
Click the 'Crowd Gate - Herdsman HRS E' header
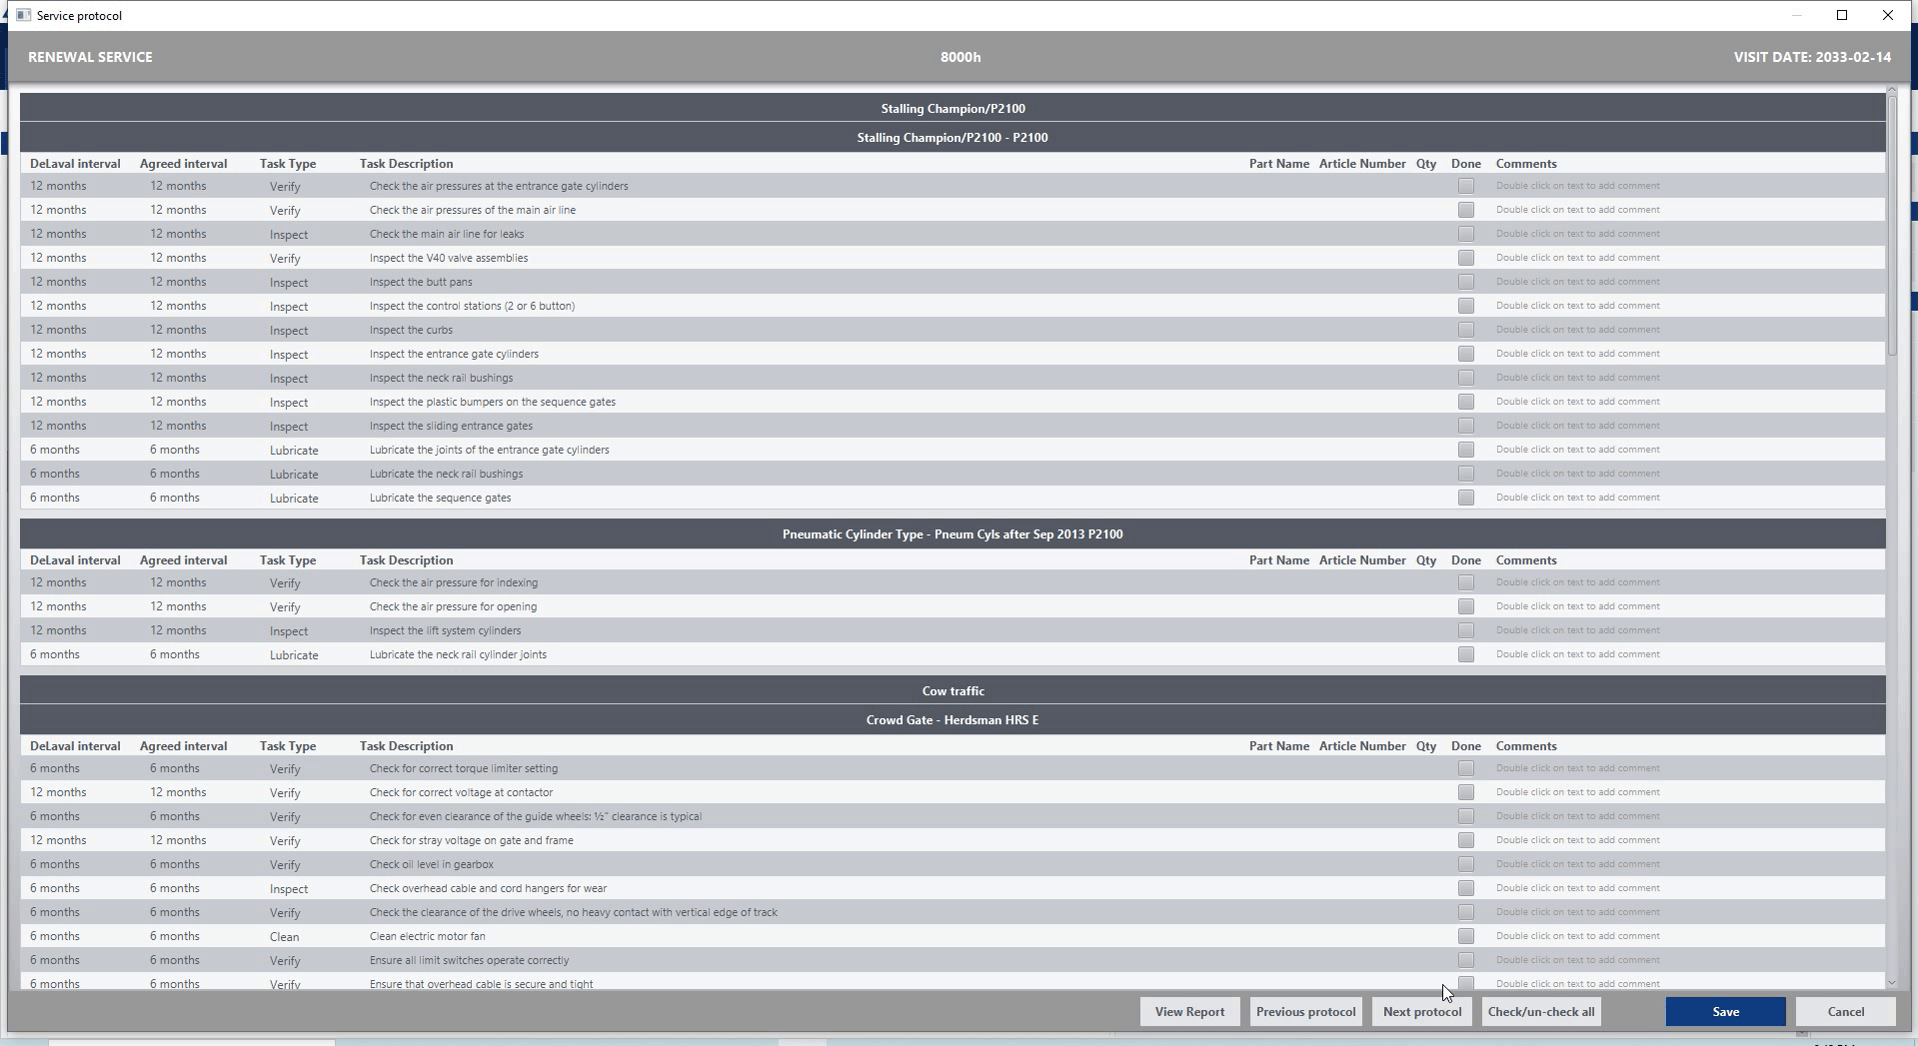point(952,720)
